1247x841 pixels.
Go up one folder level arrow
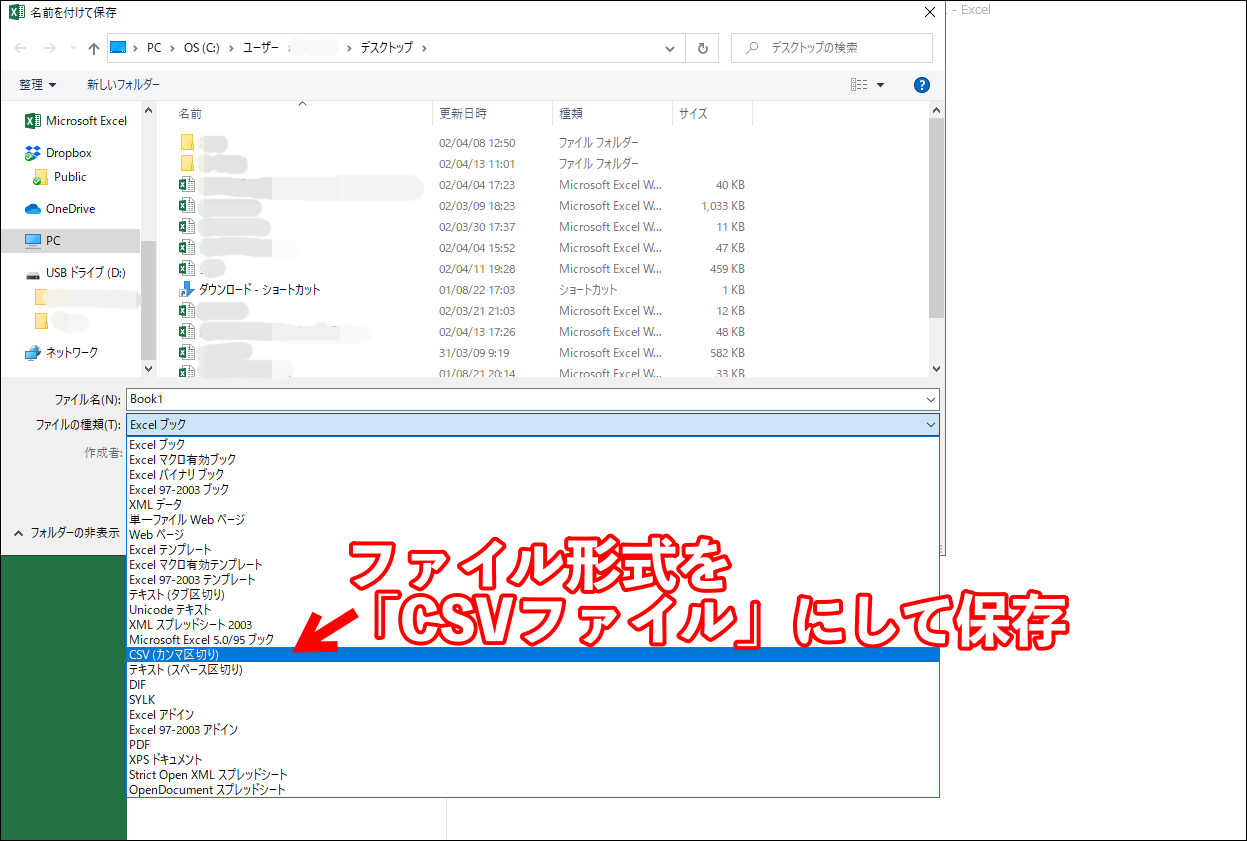93,48
